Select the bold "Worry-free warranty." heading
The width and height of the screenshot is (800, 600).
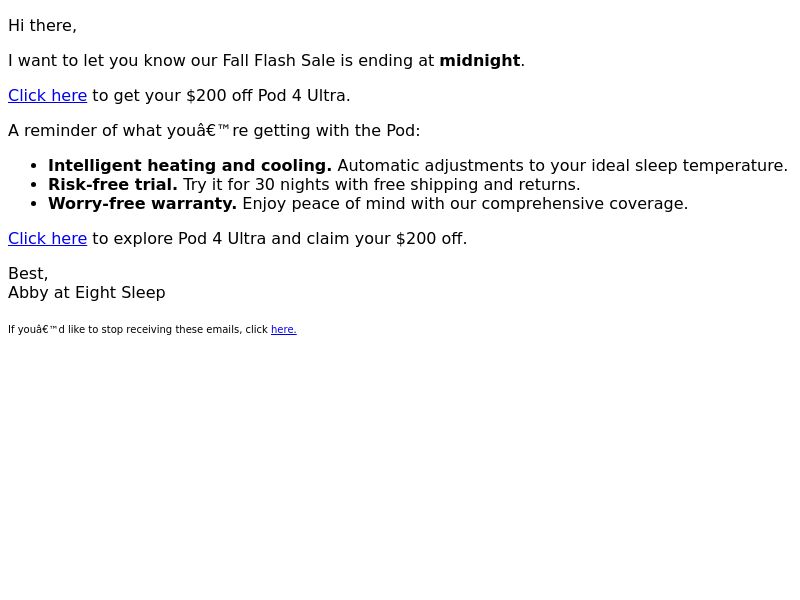click(142, 203)
